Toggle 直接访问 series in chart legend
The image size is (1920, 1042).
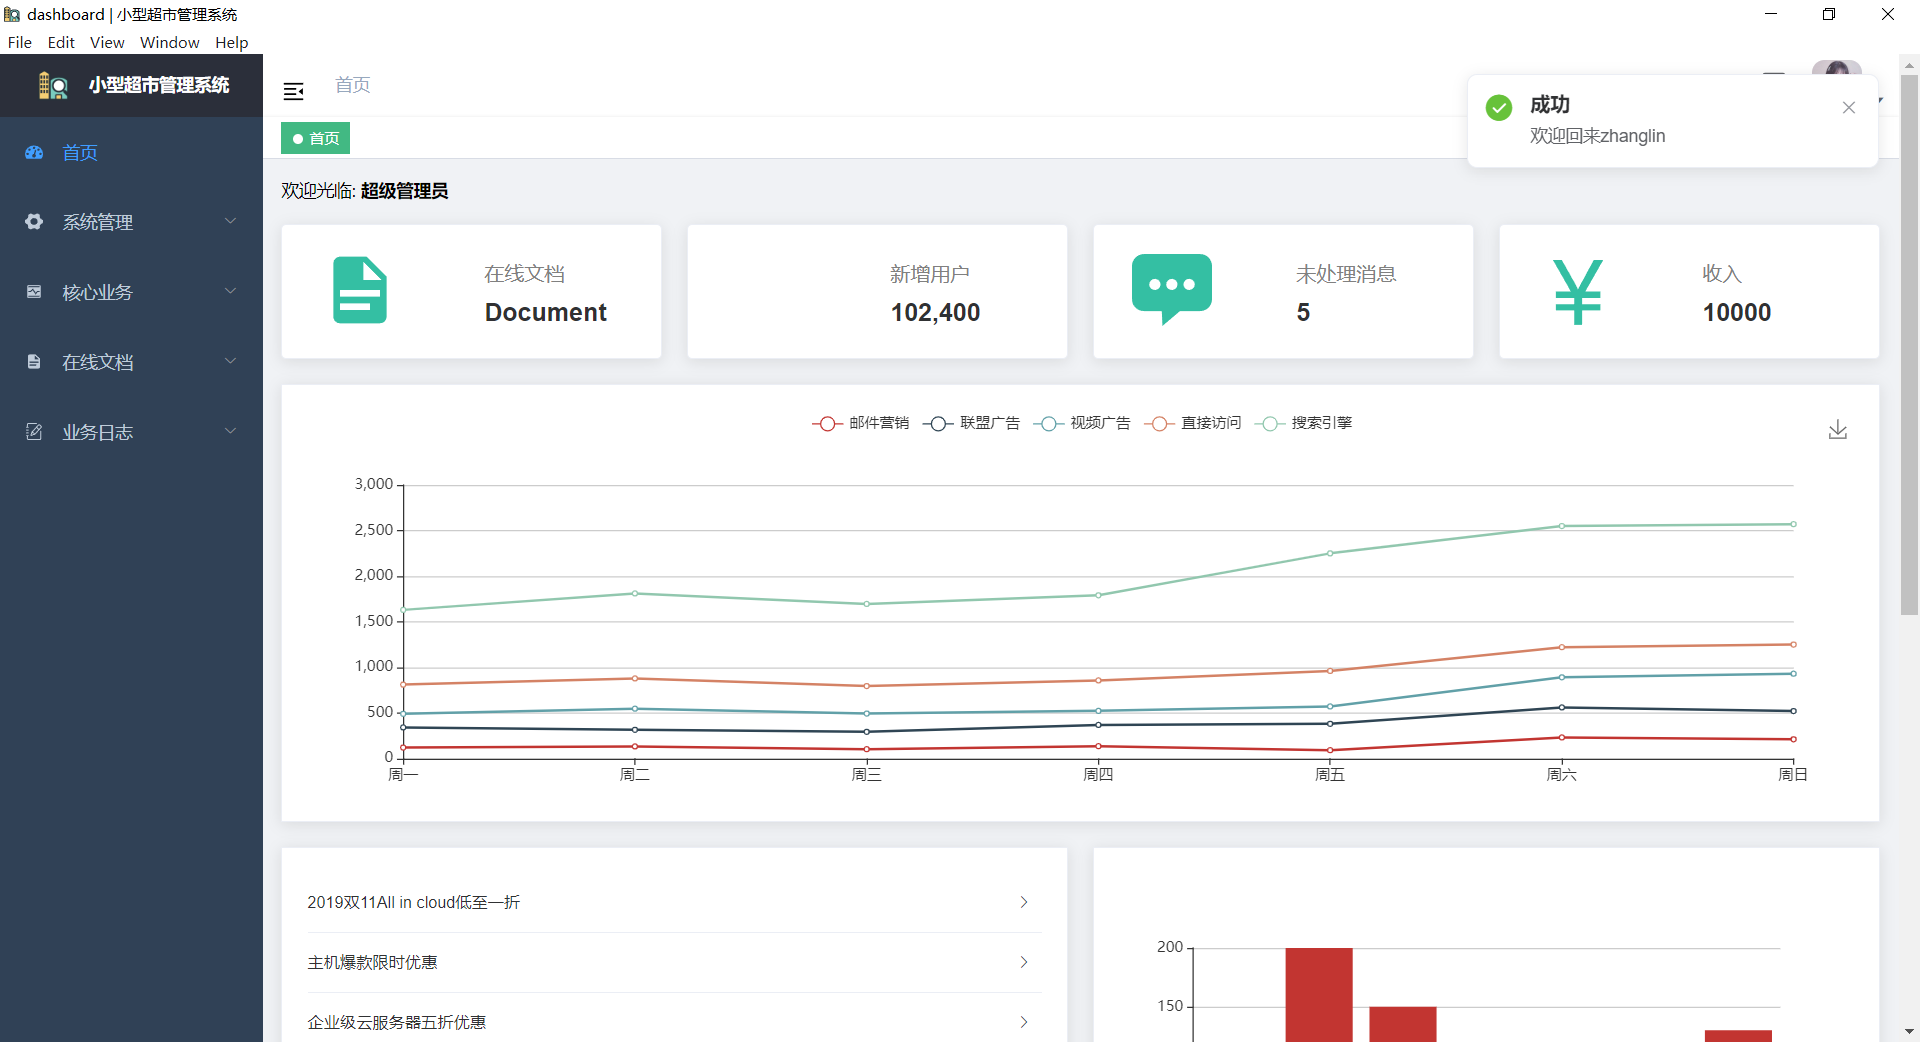[1193, 424]
